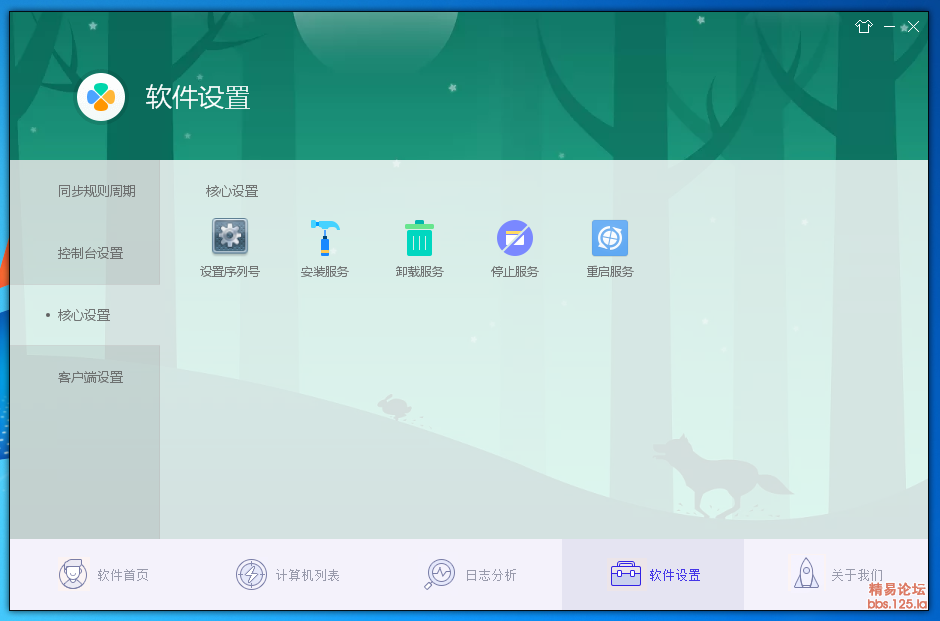Click the 计算机列表 lightning icon
The width and height of the screenshot is (940, 621).
[251, 574]
